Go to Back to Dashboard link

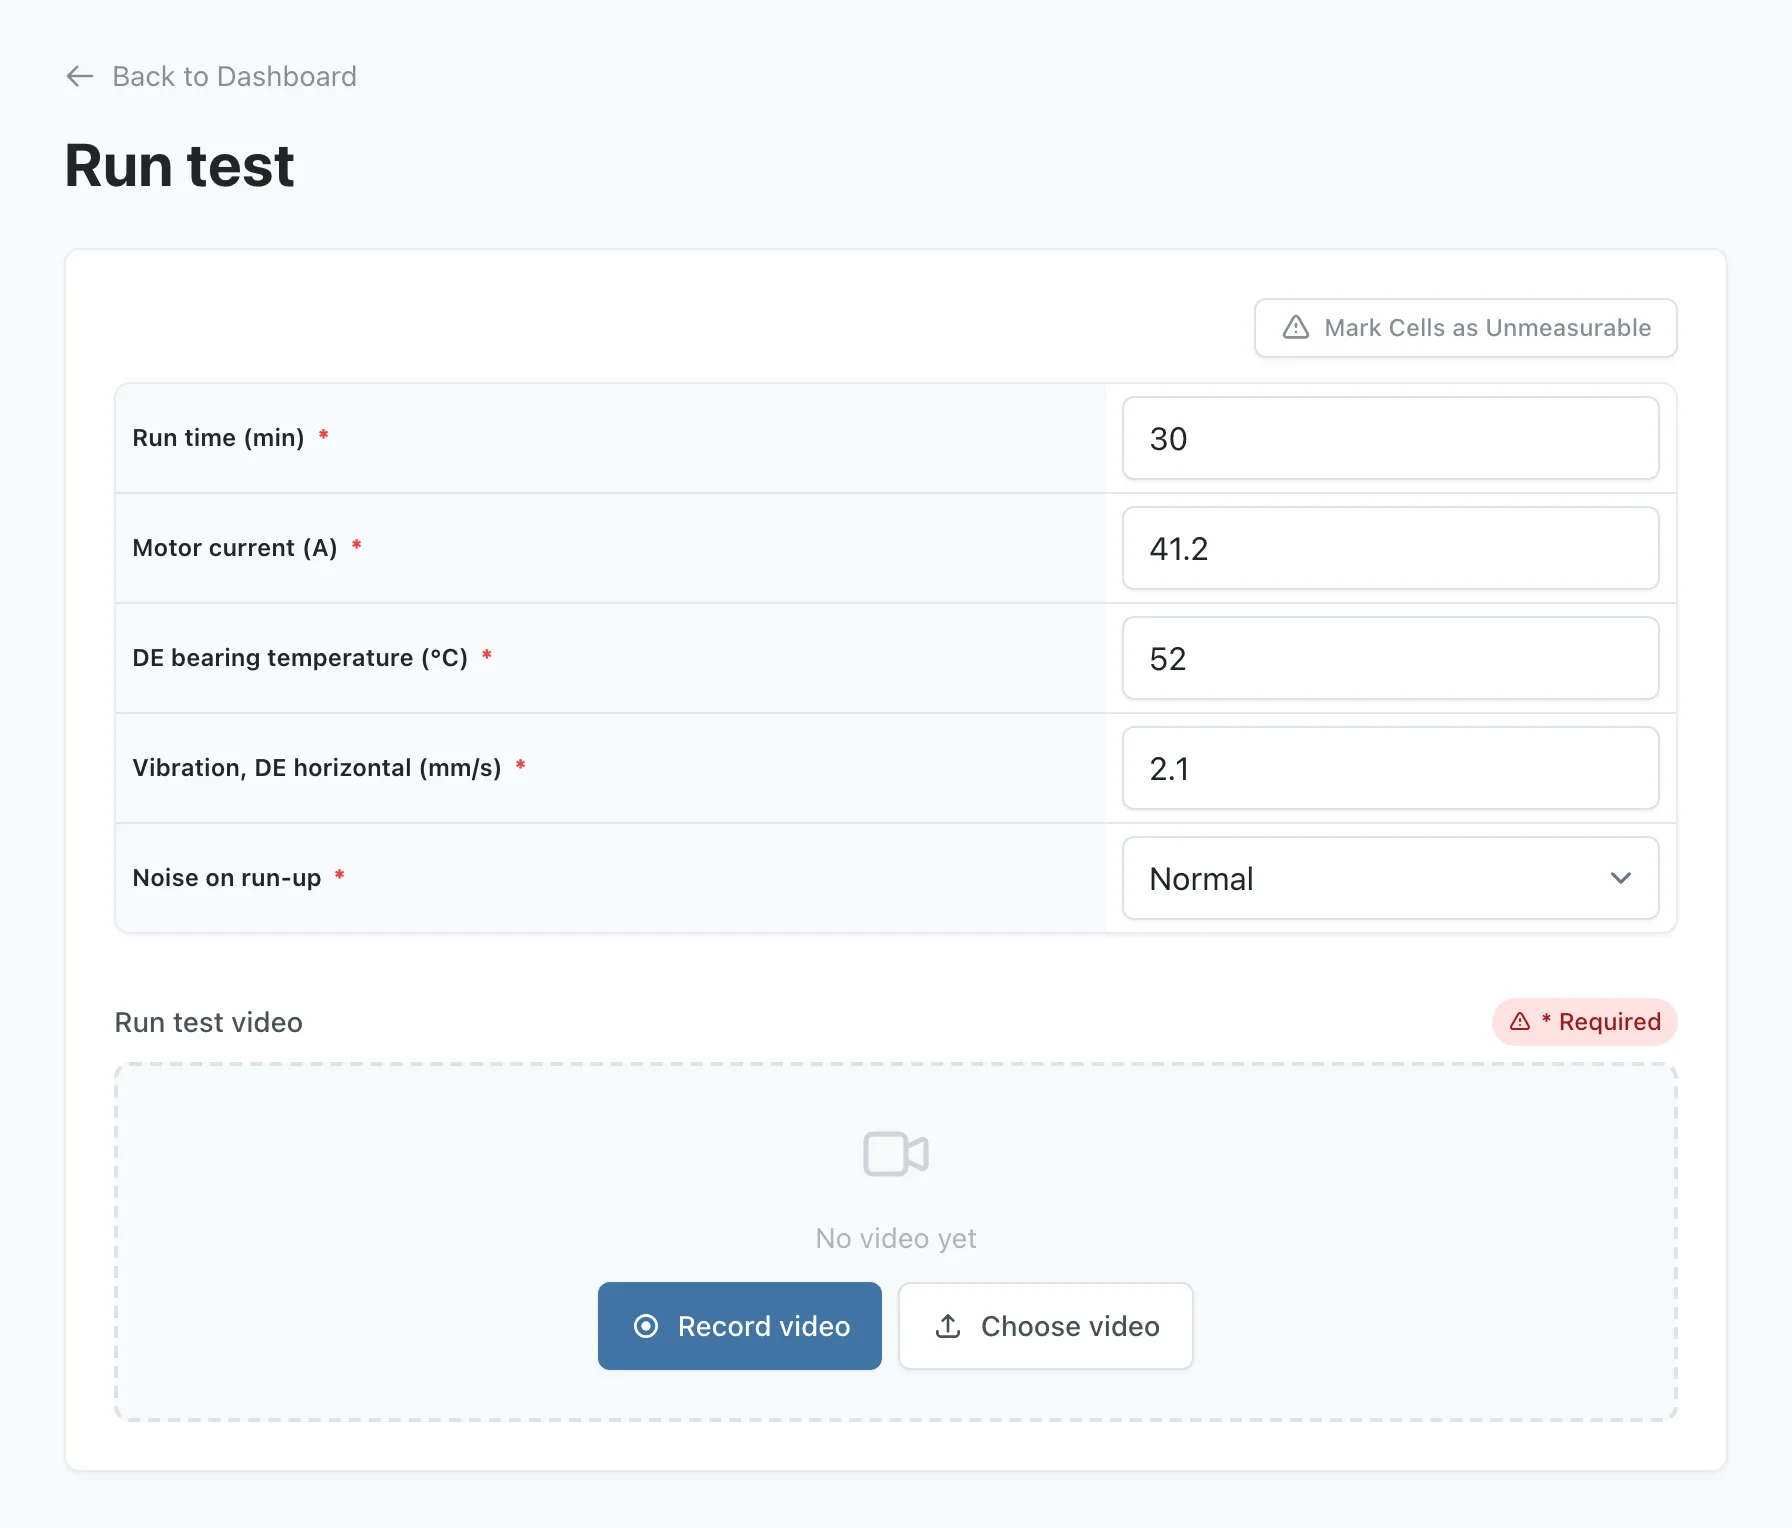click(211, 76)
